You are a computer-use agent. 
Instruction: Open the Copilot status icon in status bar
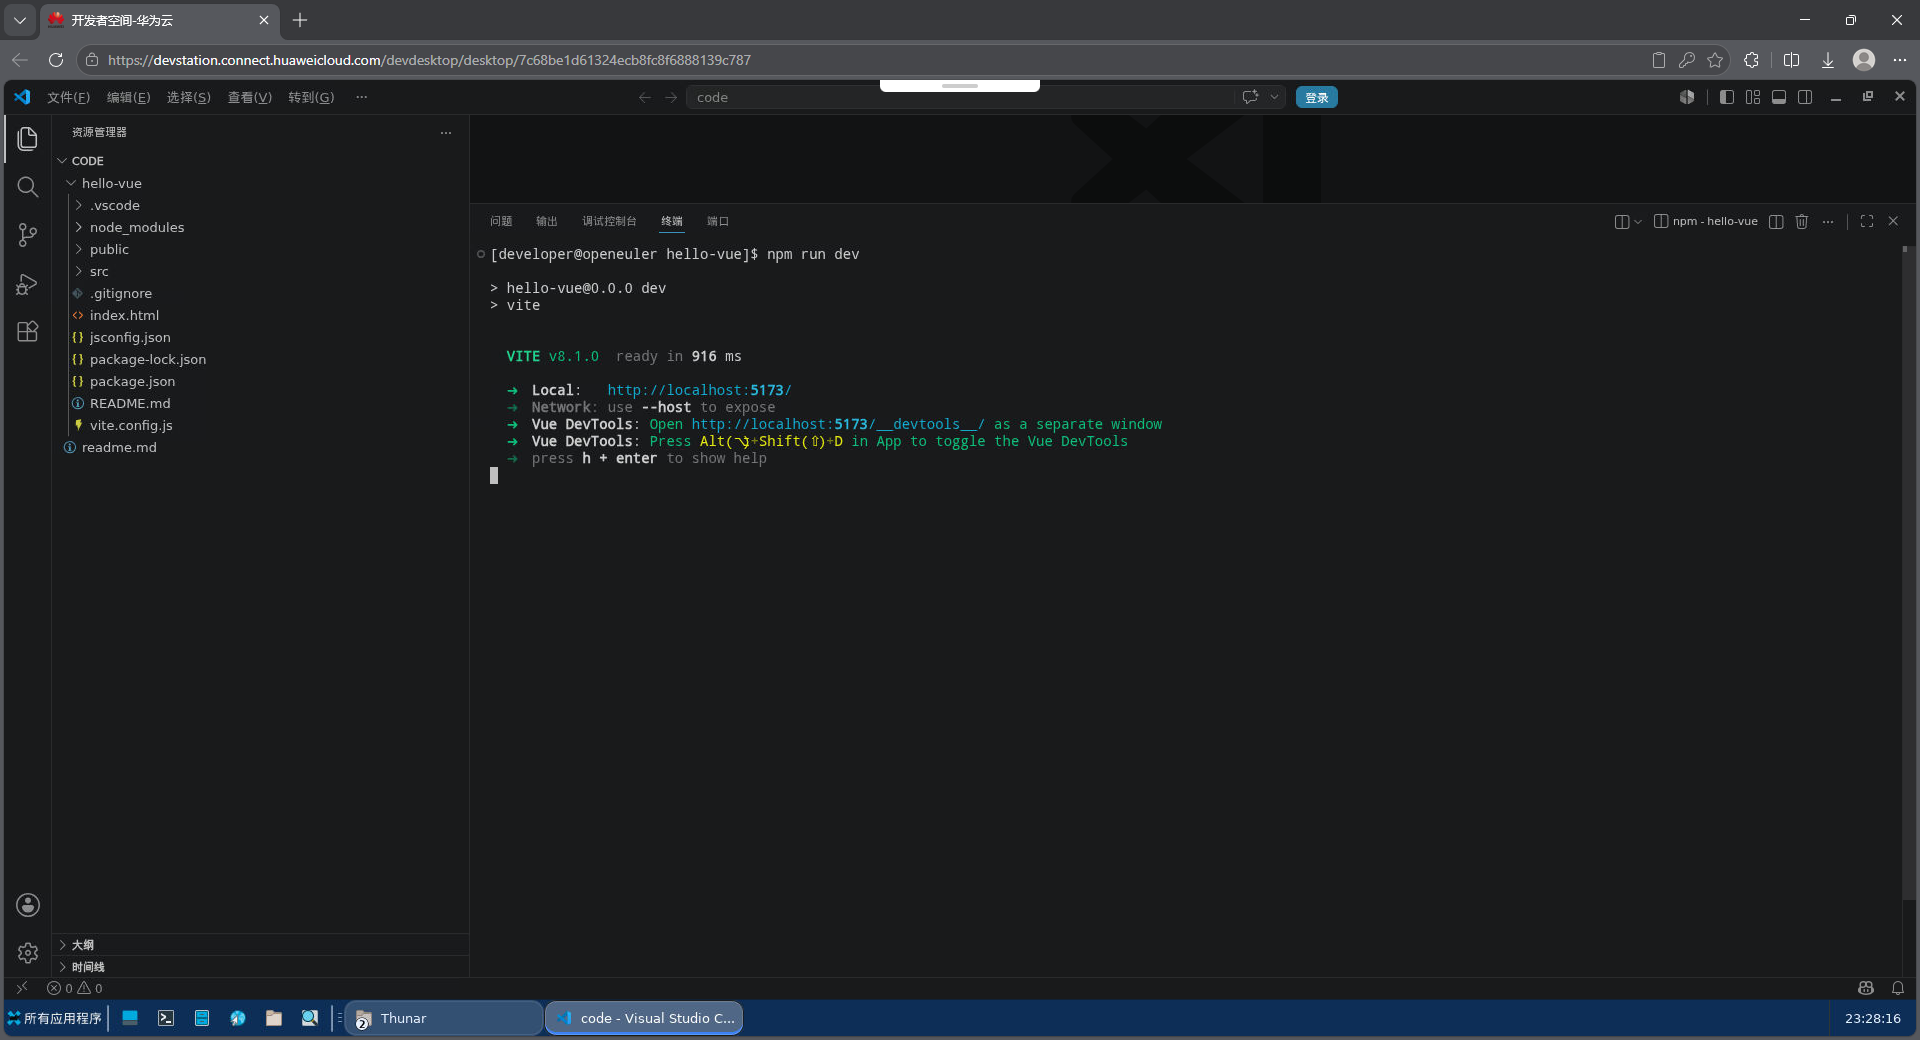pyautogui.click(x=1866, y=988)
